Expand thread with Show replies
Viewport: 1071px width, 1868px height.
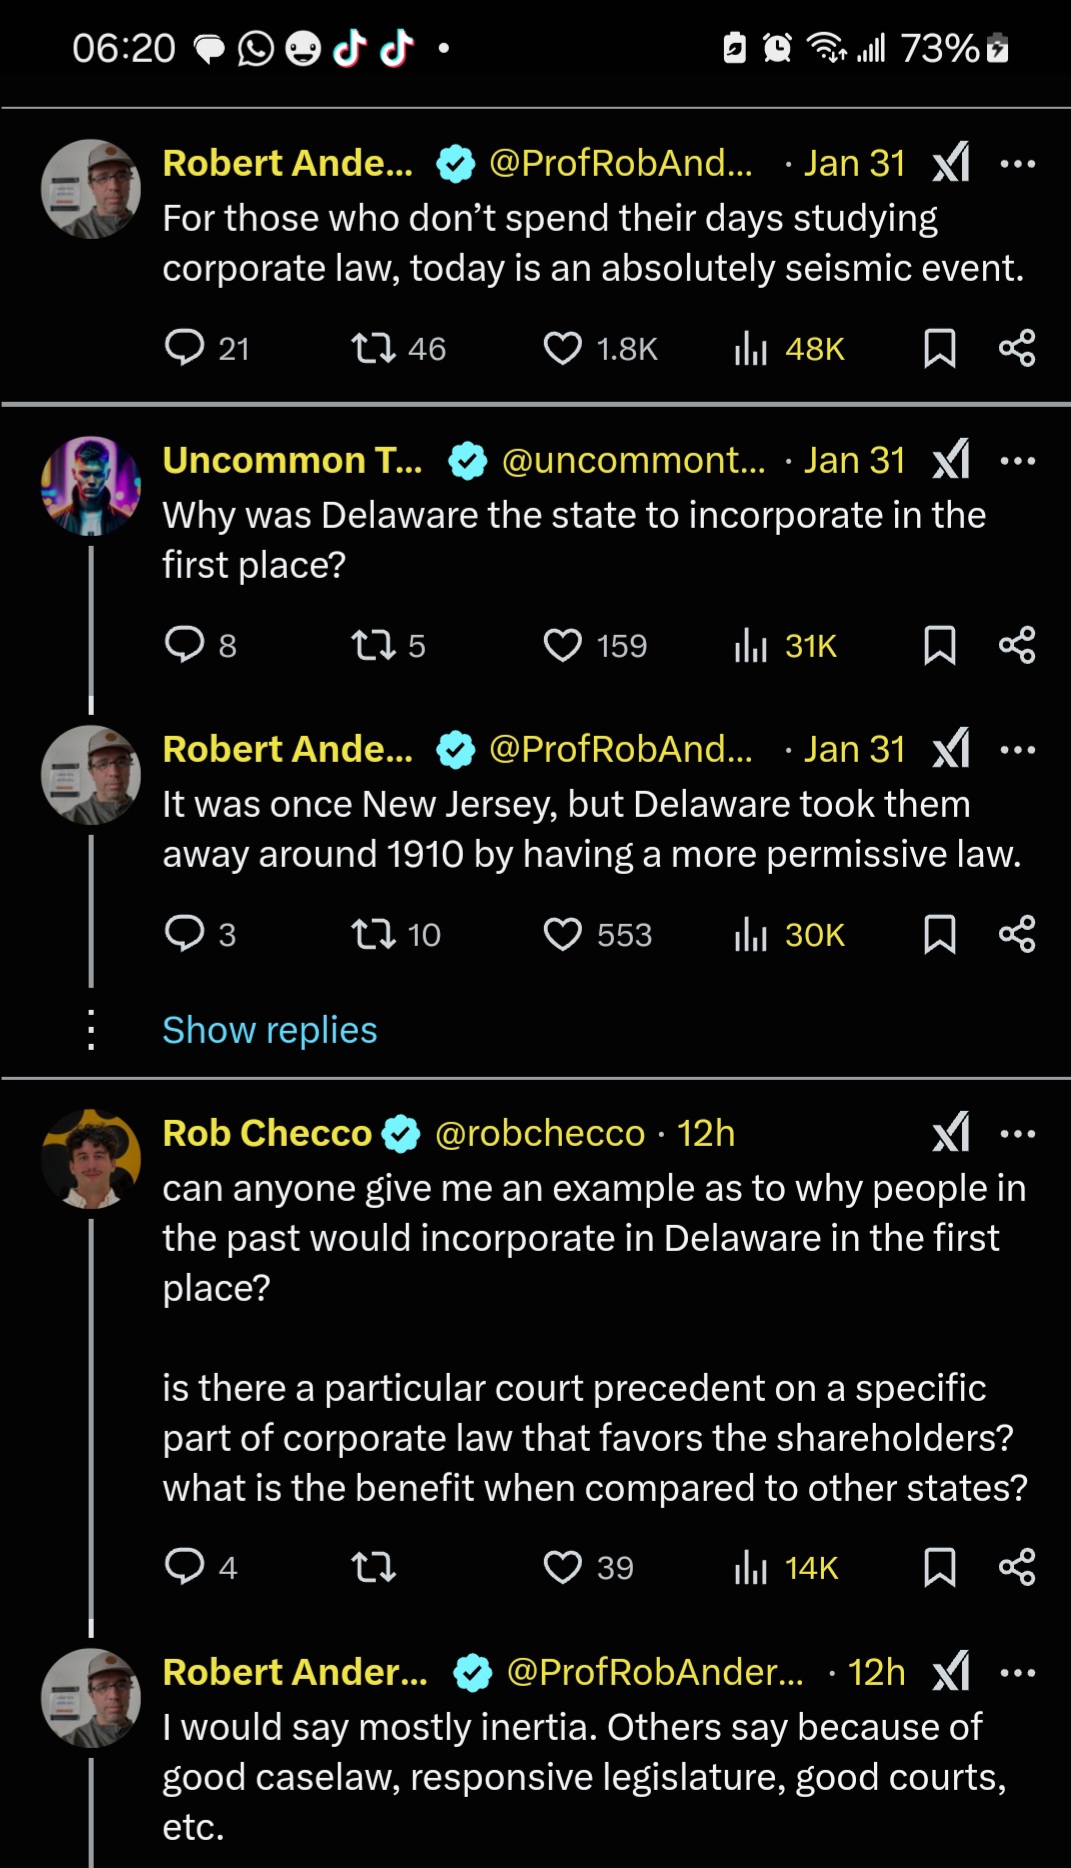[270, 1030]
